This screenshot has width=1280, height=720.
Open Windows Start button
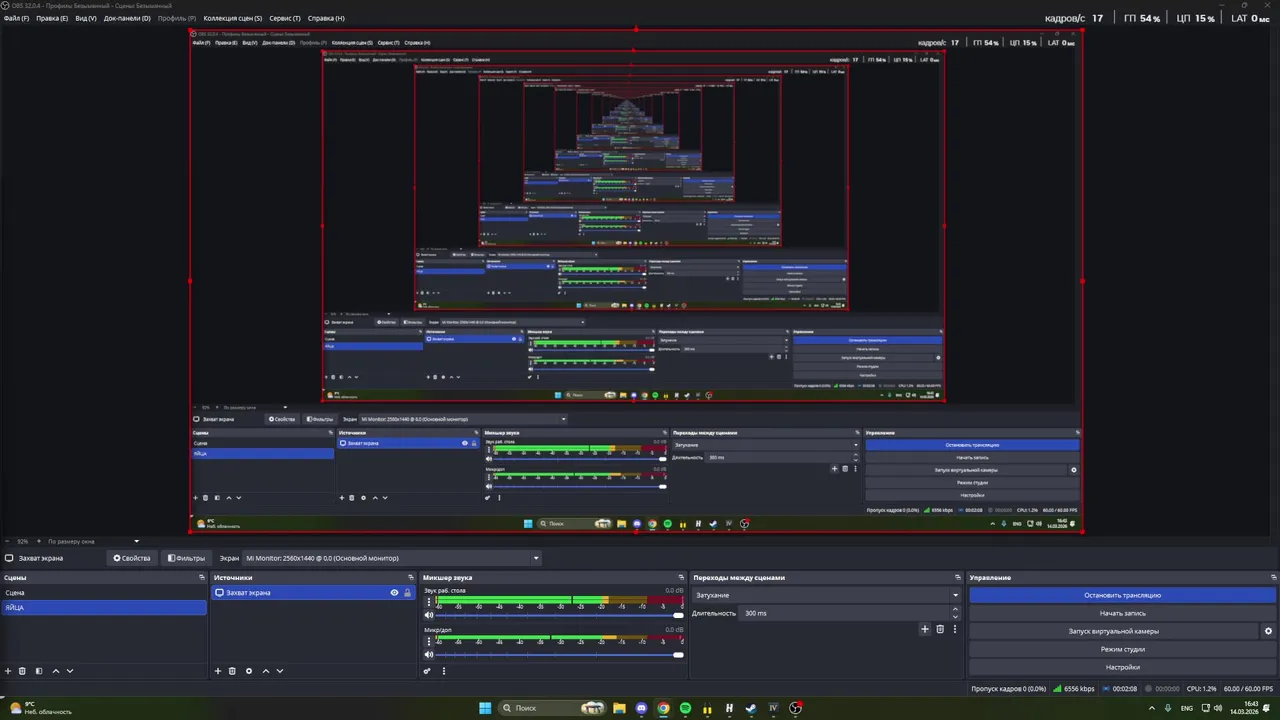[485, 708]
